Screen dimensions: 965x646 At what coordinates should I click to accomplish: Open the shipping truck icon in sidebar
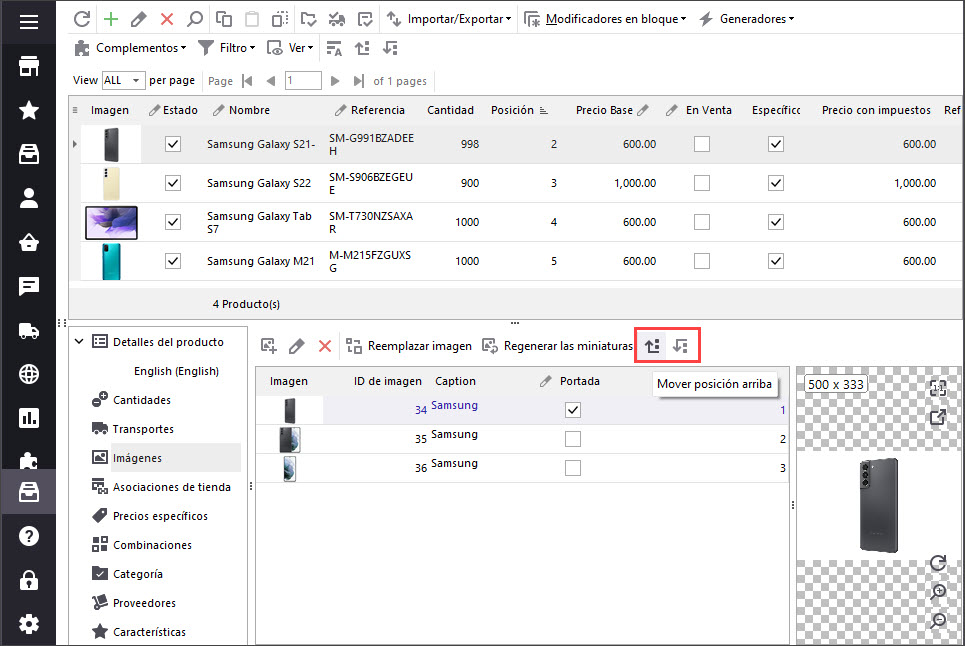tap(28, 330)
